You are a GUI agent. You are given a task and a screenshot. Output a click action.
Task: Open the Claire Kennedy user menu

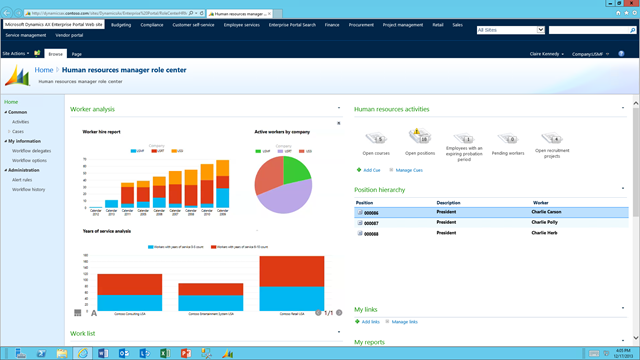(x=547, y=54)
